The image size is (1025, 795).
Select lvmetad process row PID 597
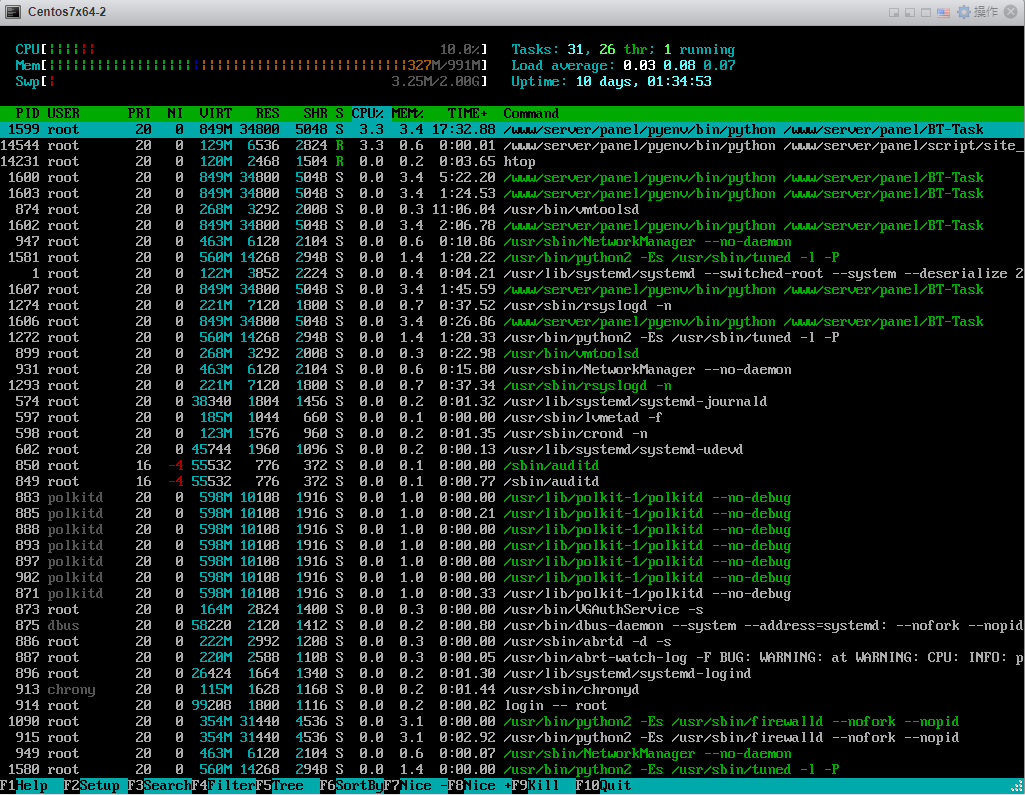(x=512, y=417)
